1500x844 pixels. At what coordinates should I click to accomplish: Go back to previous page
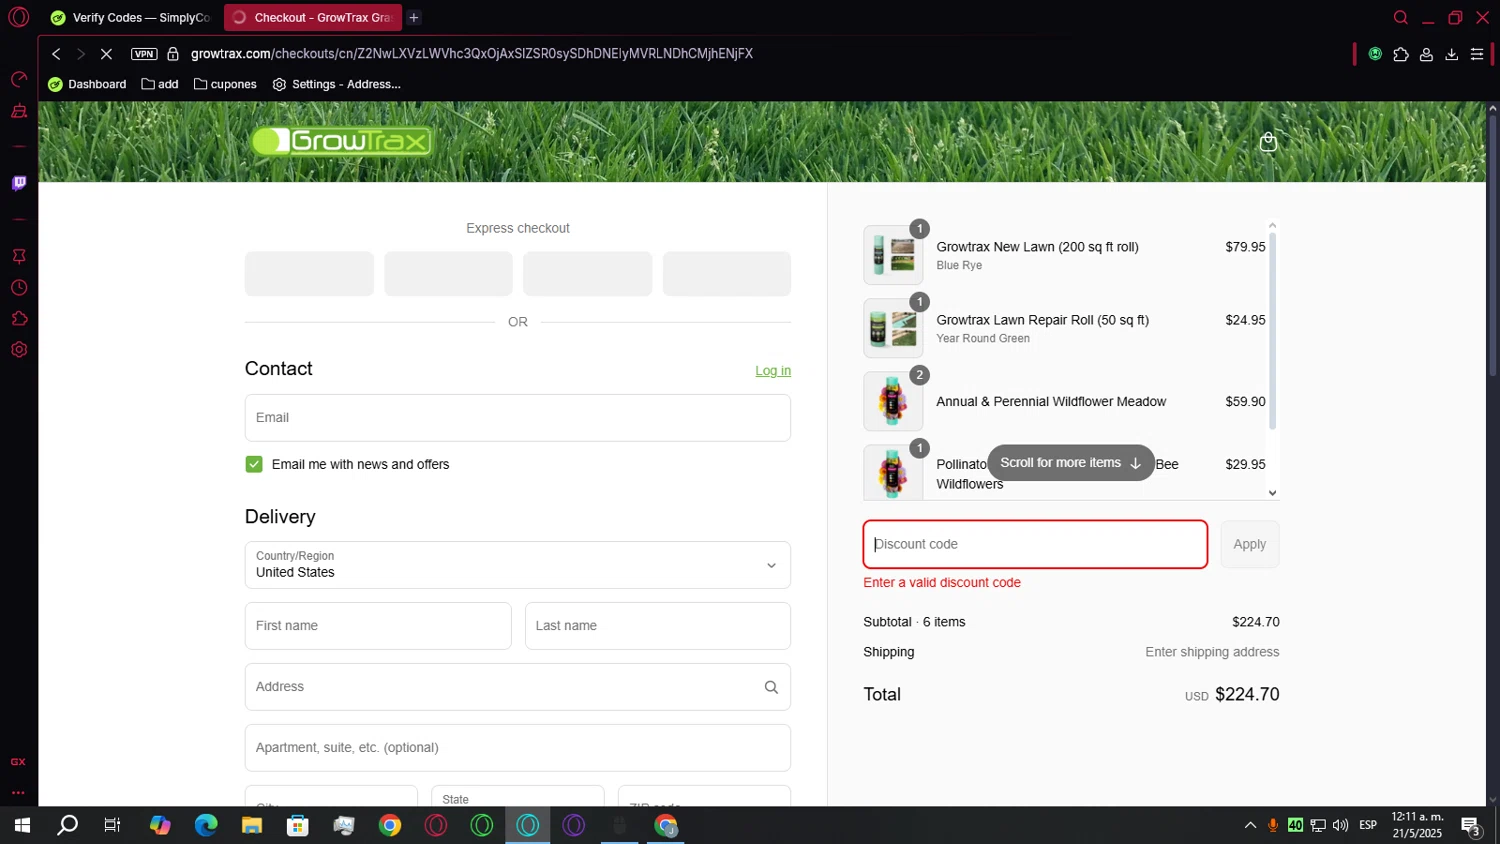tap(56, 54)
